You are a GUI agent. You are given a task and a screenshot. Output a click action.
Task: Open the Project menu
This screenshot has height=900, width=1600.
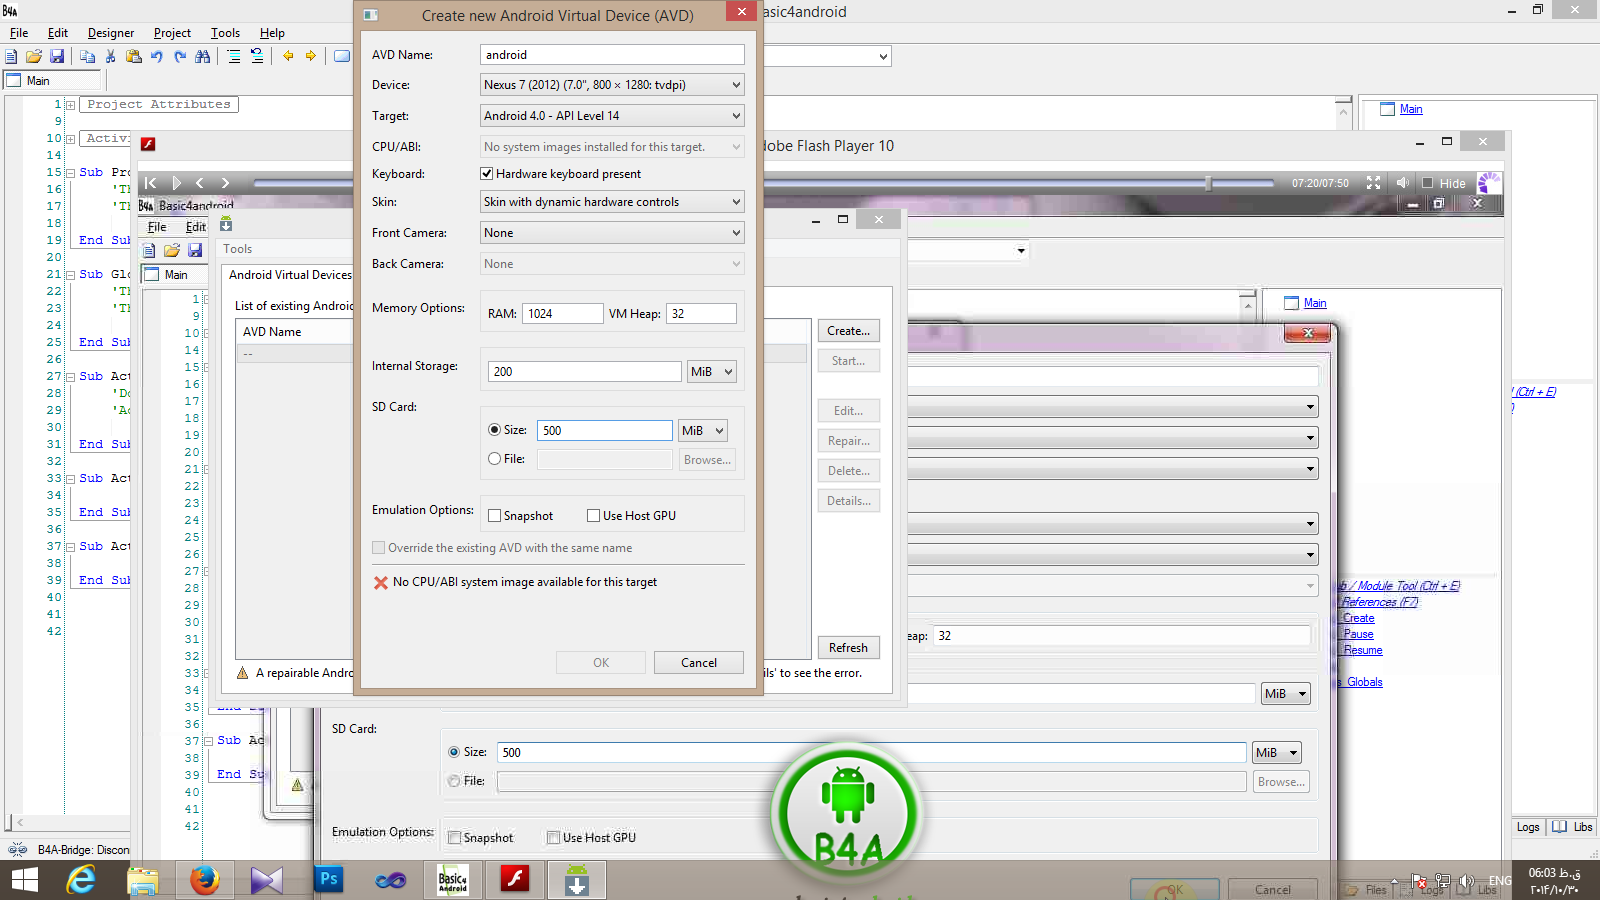click(x=172, y=33)
